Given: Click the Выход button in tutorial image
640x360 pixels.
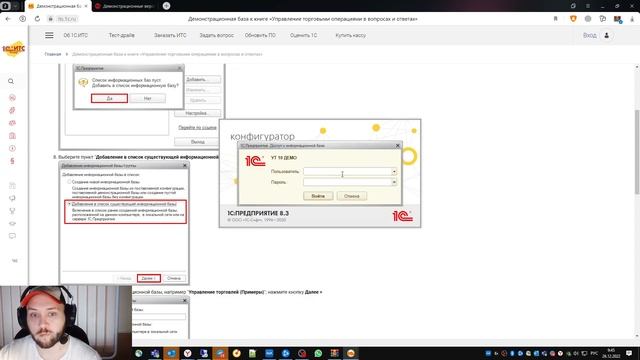Looking at the screenshot, I should pyautogui.click(x=198, y=142).
